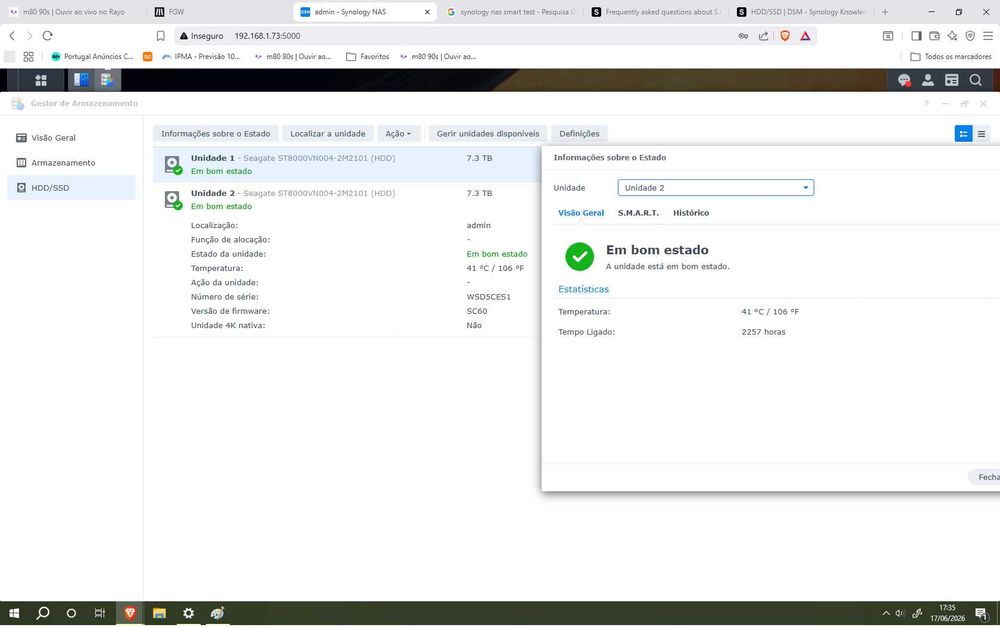Select the Storage Manager taskbar app icon

107,80
